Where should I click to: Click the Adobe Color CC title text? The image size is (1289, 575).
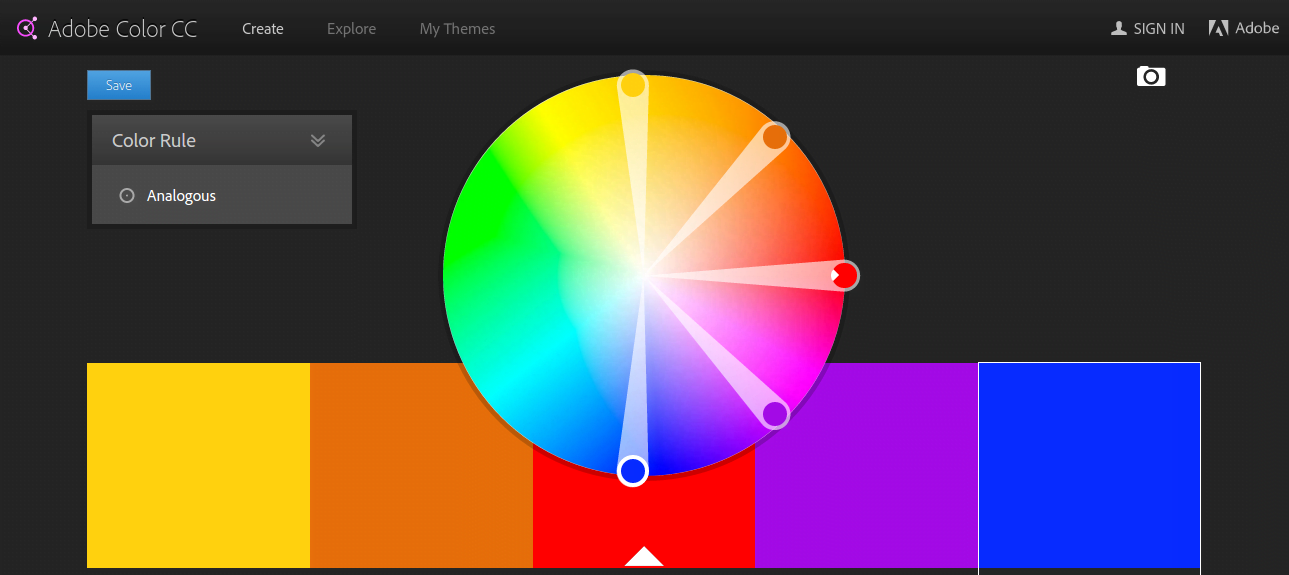point(122,29)
